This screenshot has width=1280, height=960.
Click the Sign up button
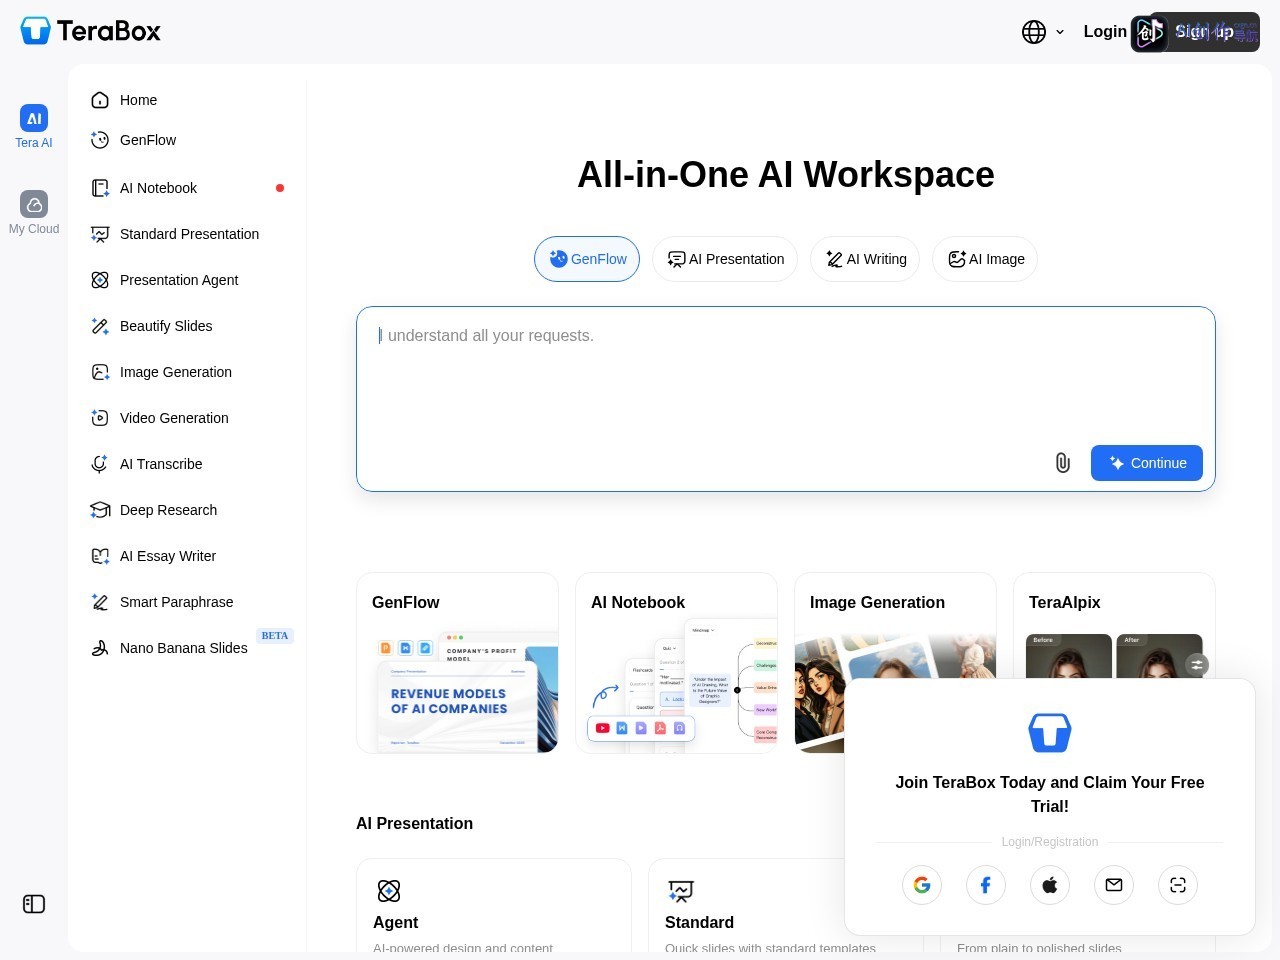[x=1204, y=31]
